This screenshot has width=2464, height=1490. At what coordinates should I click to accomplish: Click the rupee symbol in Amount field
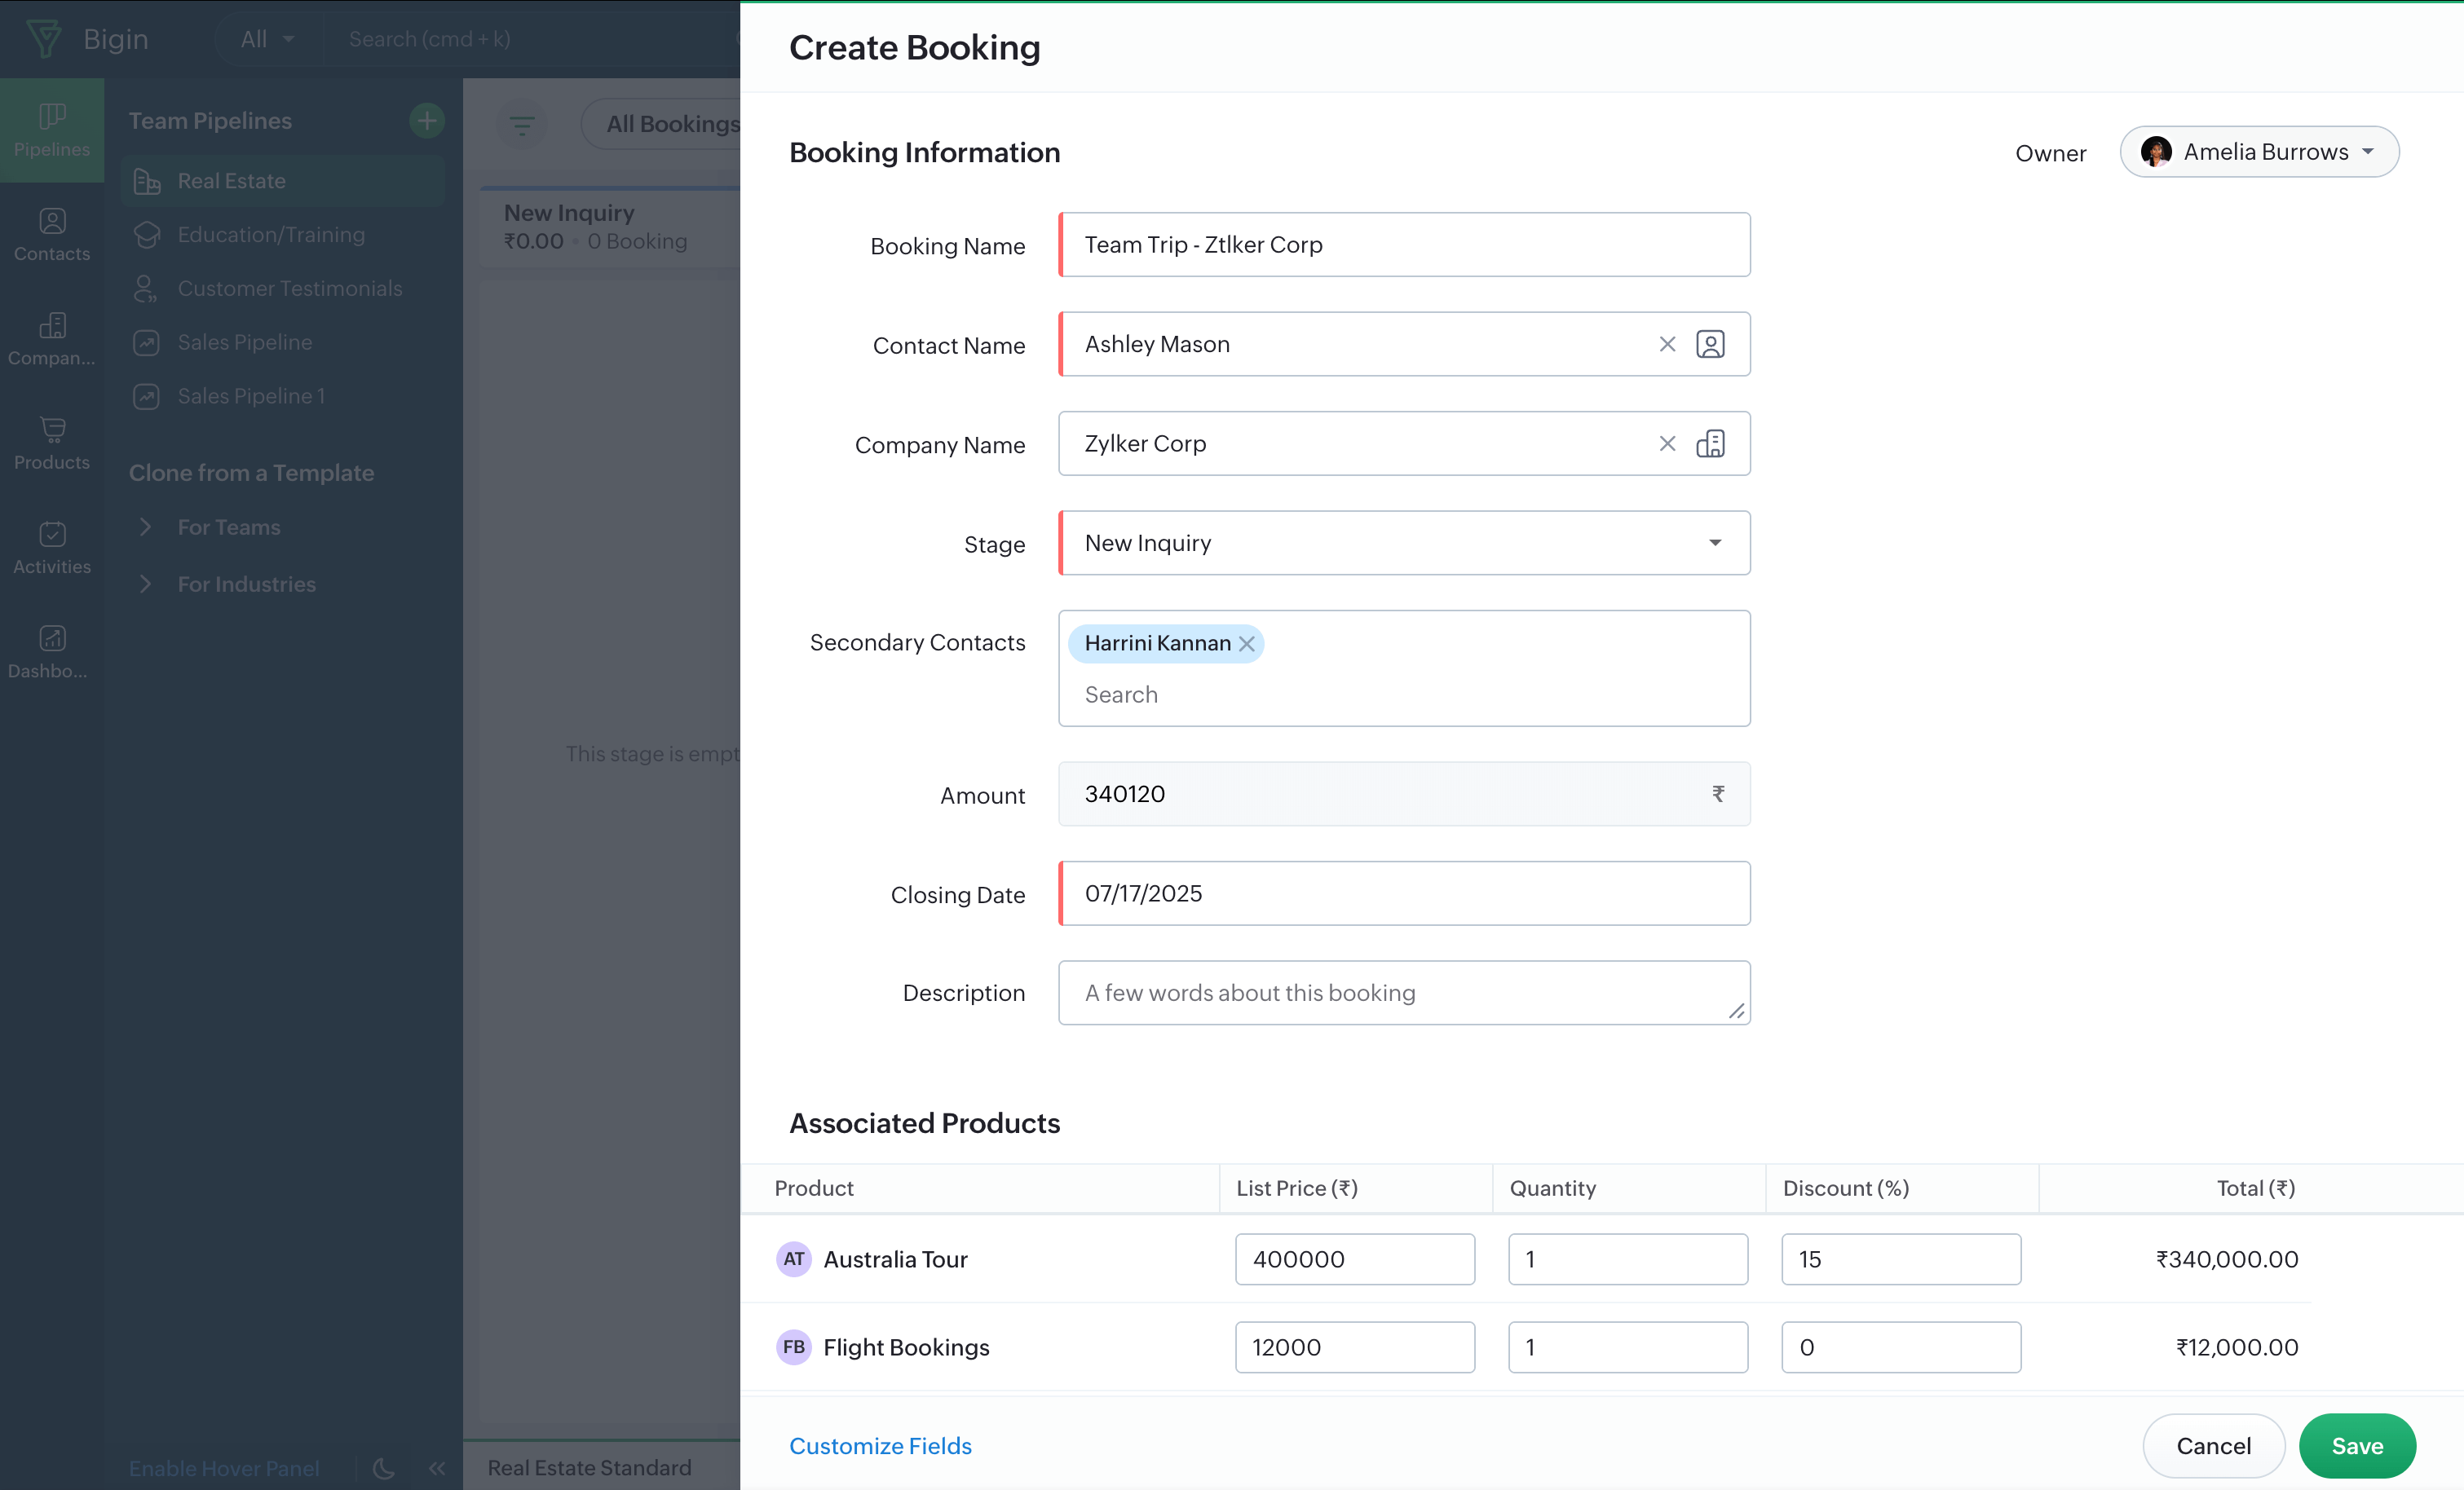coord(1718,794)
